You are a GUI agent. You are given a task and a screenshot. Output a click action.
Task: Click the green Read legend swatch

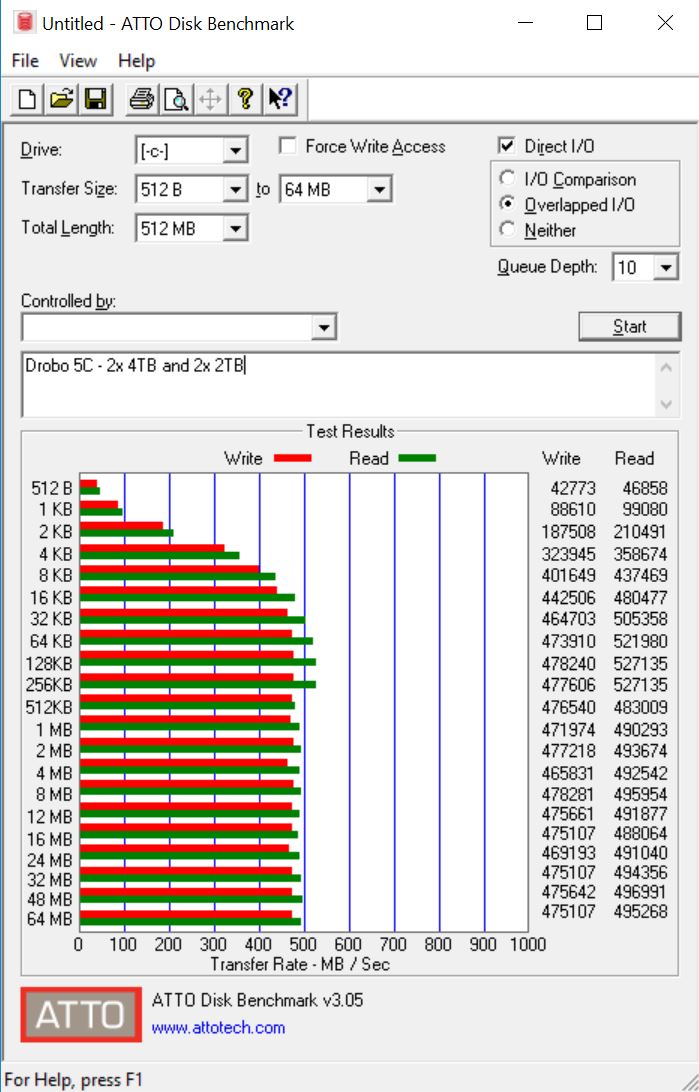click(x=417, y=458)
